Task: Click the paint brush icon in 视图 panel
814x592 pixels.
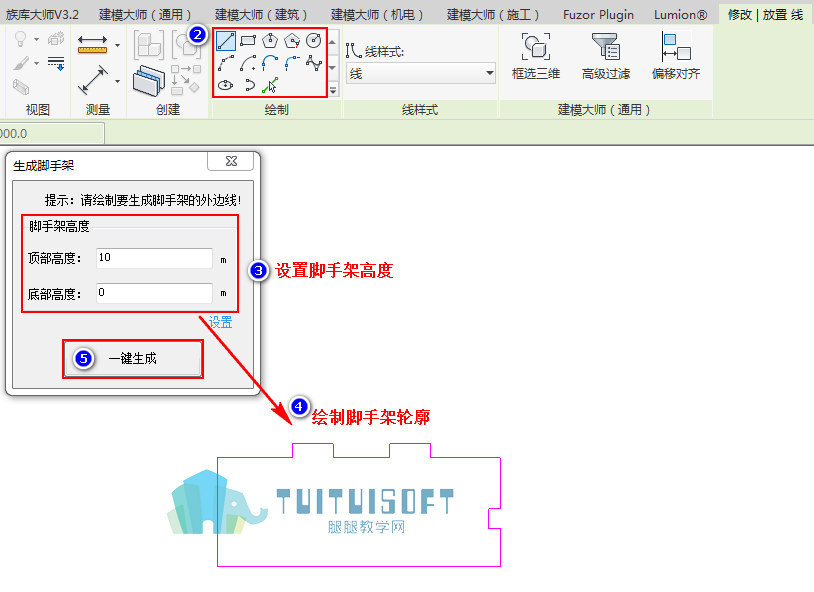Action: click(21, 63)
